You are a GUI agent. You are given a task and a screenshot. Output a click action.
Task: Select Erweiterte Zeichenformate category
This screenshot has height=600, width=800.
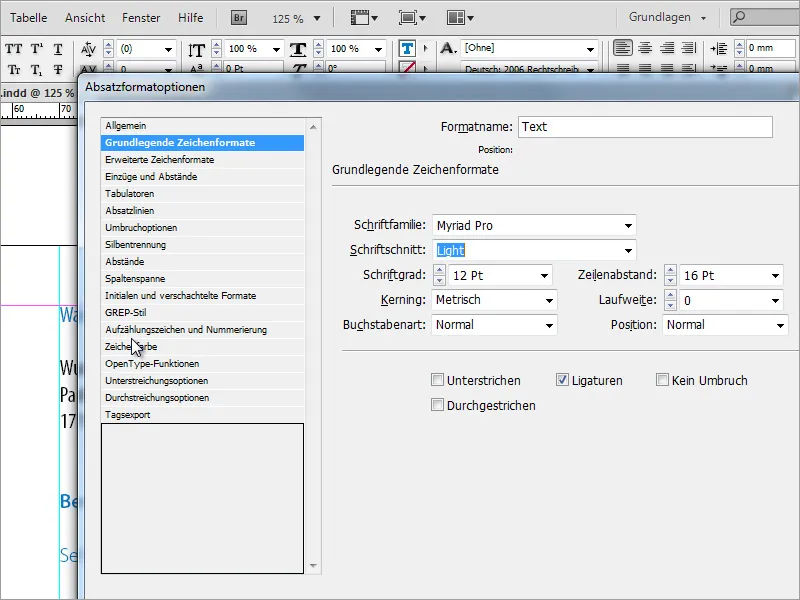(203, 160)
